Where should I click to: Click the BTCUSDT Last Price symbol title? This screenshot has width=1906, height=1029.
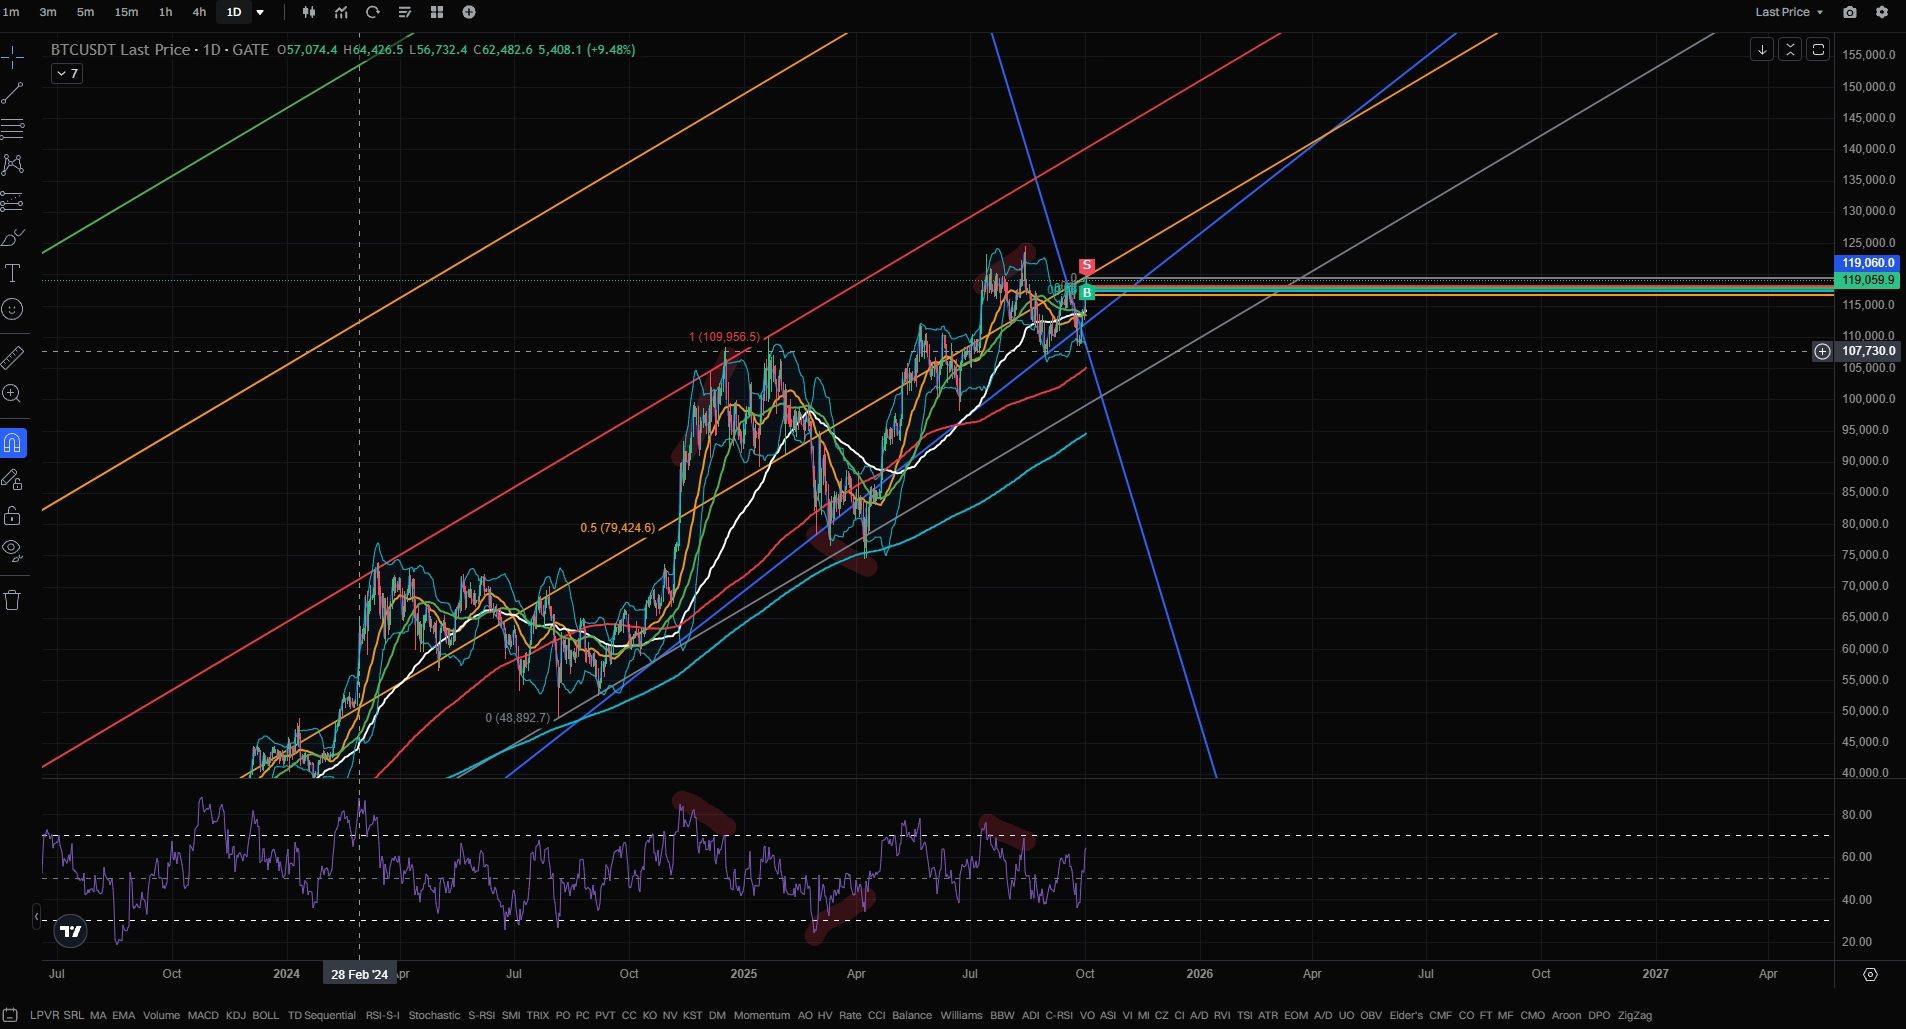120,49
